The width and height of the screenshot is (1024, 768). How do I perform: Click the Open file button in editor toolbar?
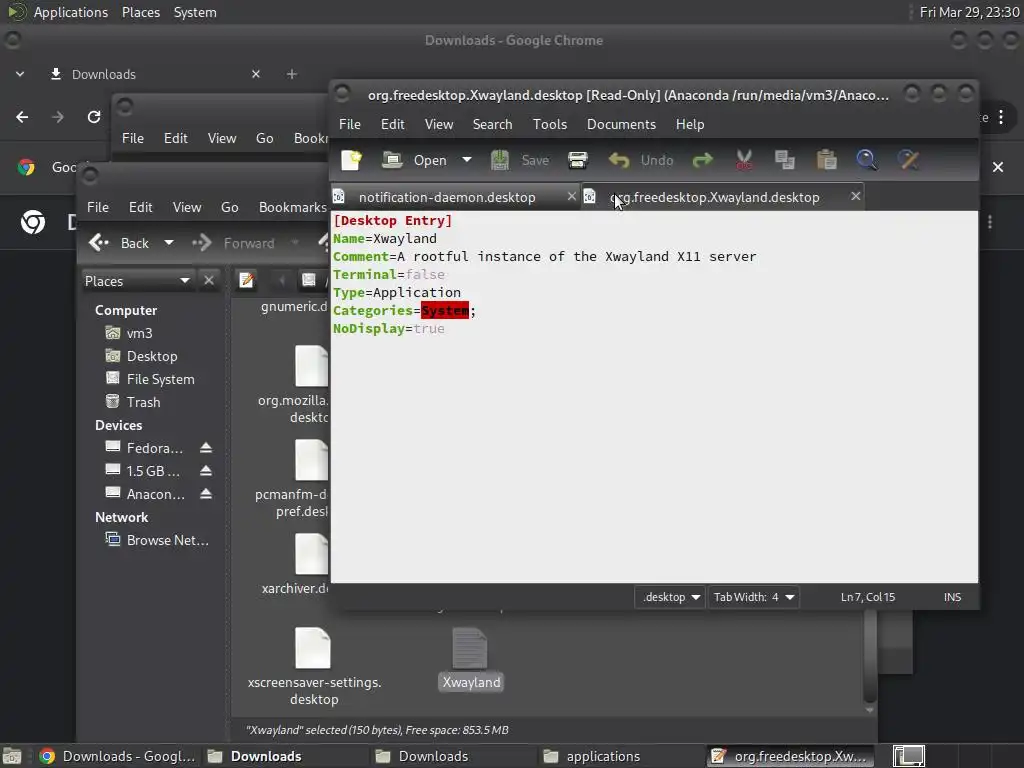point(415,160)
